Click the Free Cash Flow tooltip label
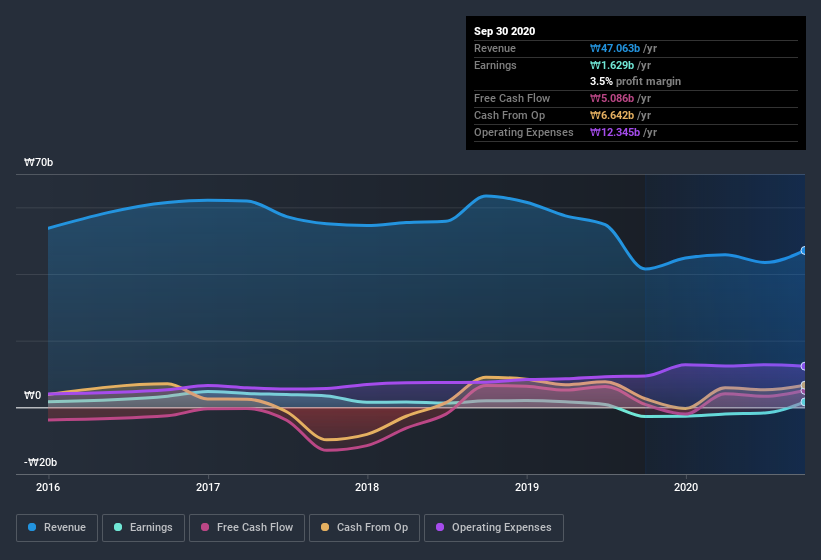This screenshot has width=821, height=560. (x=512, y=98)
